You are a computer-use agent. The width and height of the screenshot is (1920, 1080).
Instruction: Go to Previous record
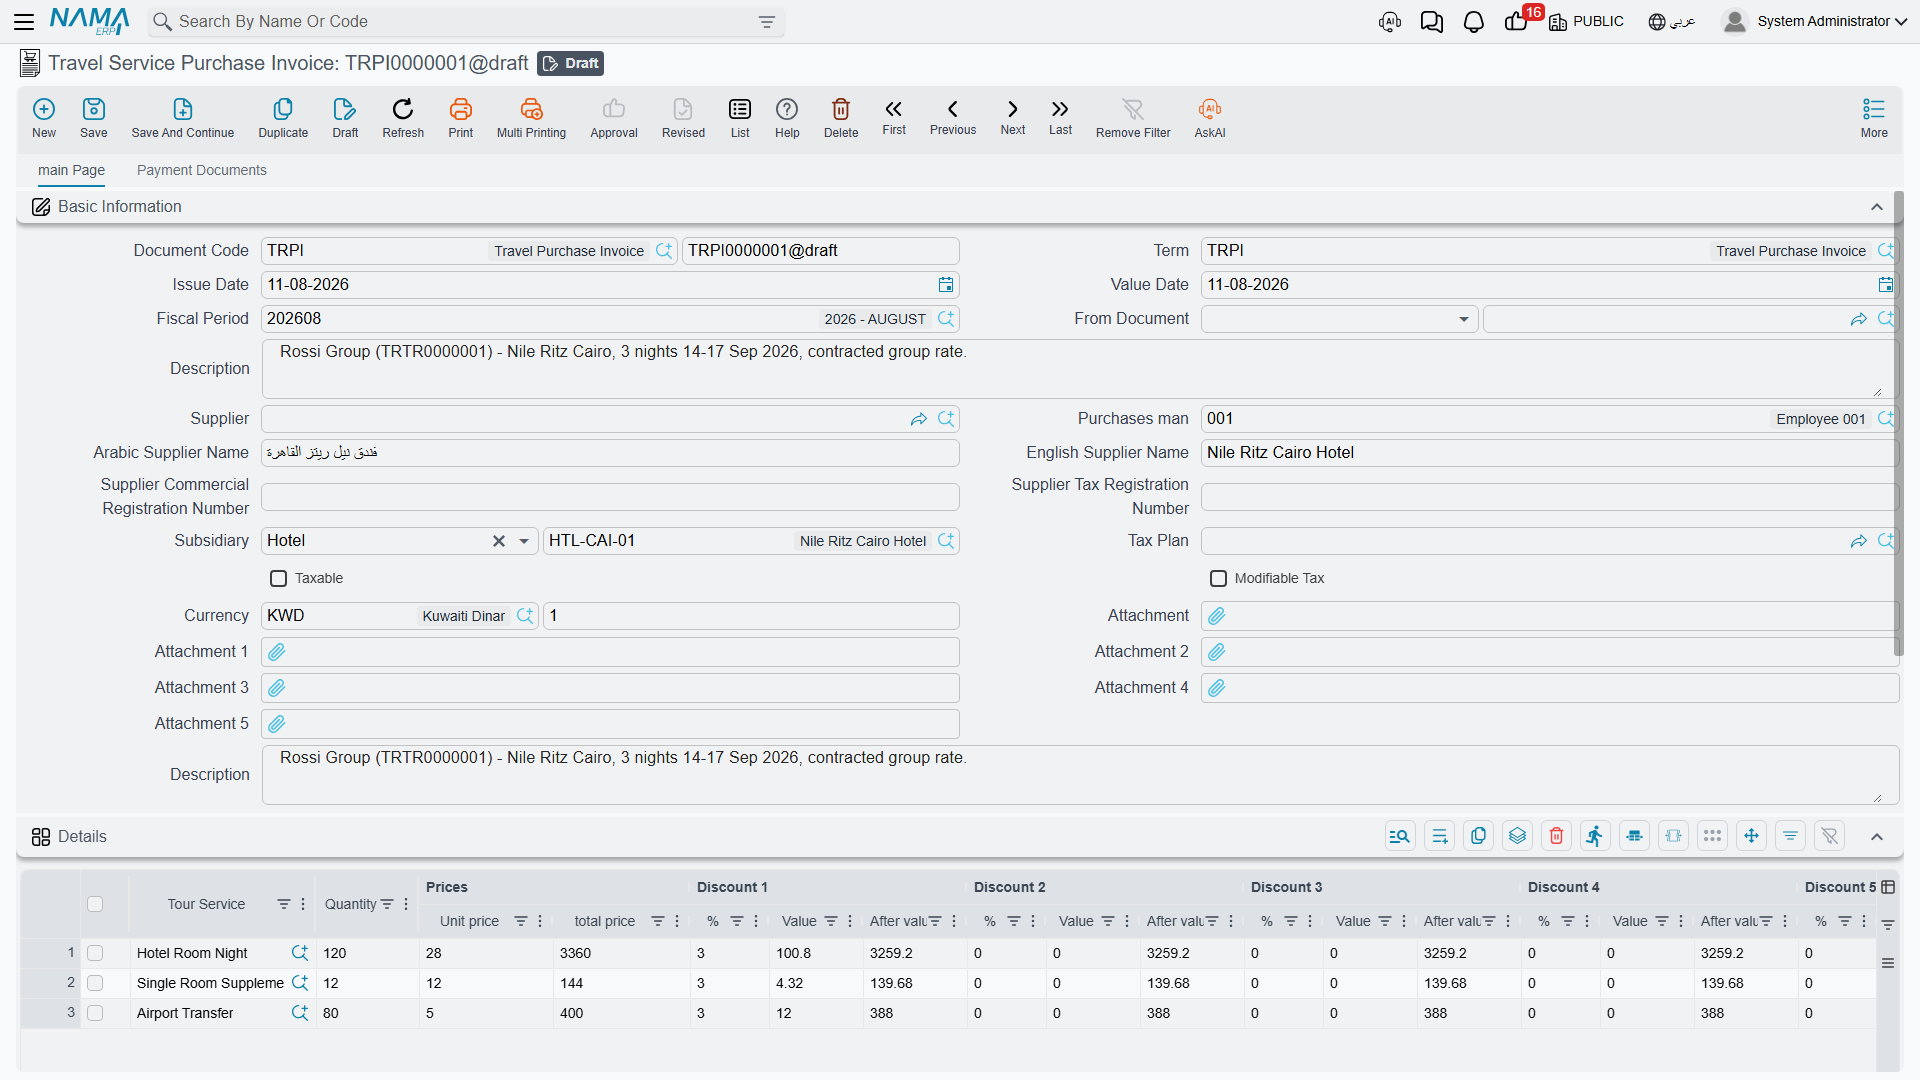953,117
